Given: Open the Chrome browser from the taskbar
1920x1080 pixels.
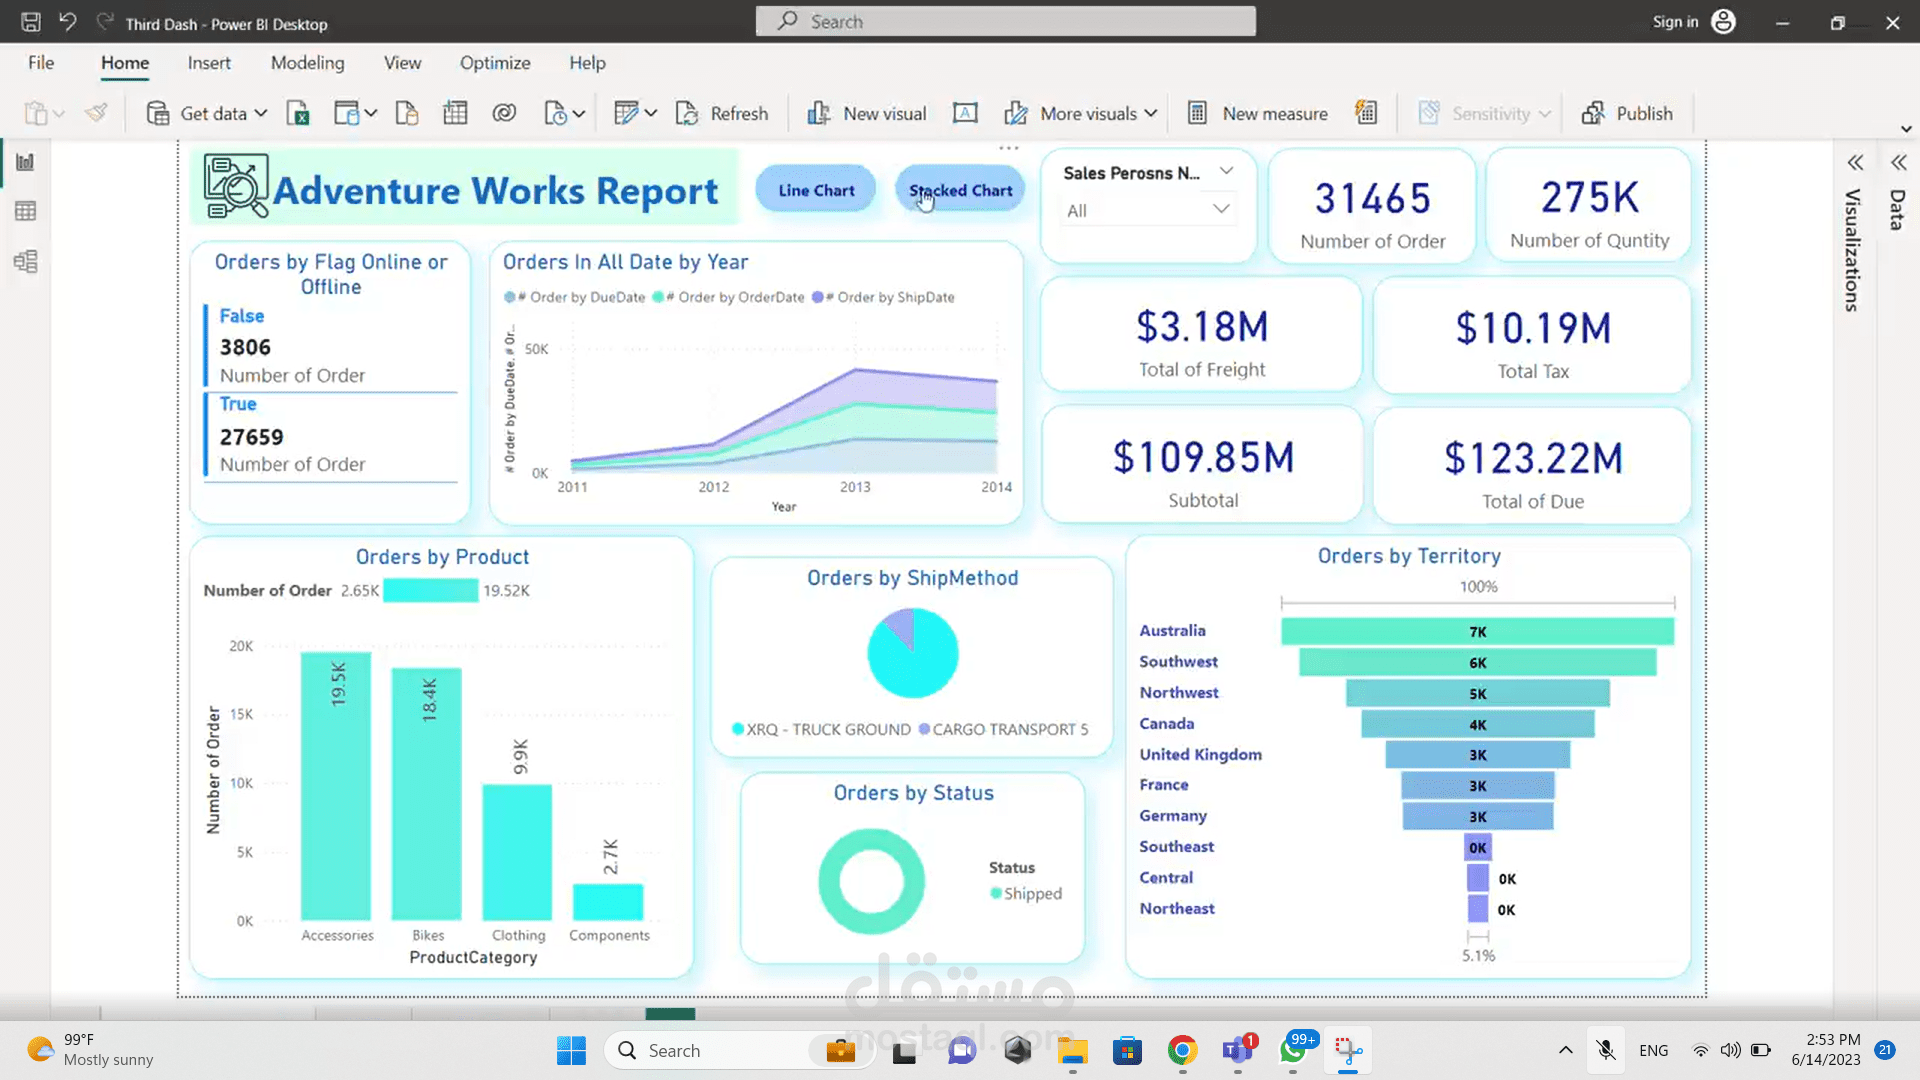Looking at the screenshot, I should pos(1182,1050).
